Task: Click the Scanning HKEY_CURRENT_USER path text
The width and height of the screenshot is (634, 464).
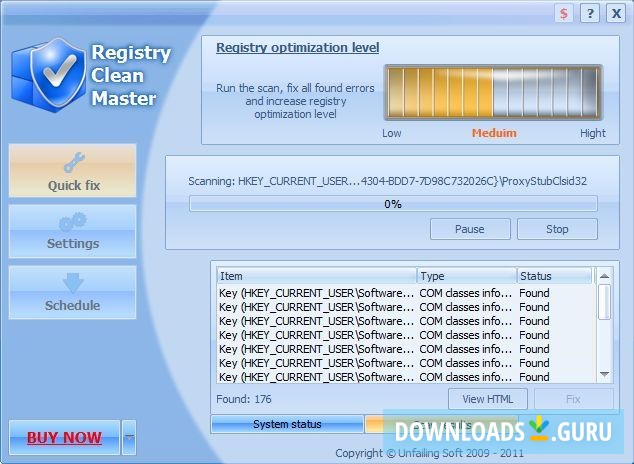Action: (387, 181)
